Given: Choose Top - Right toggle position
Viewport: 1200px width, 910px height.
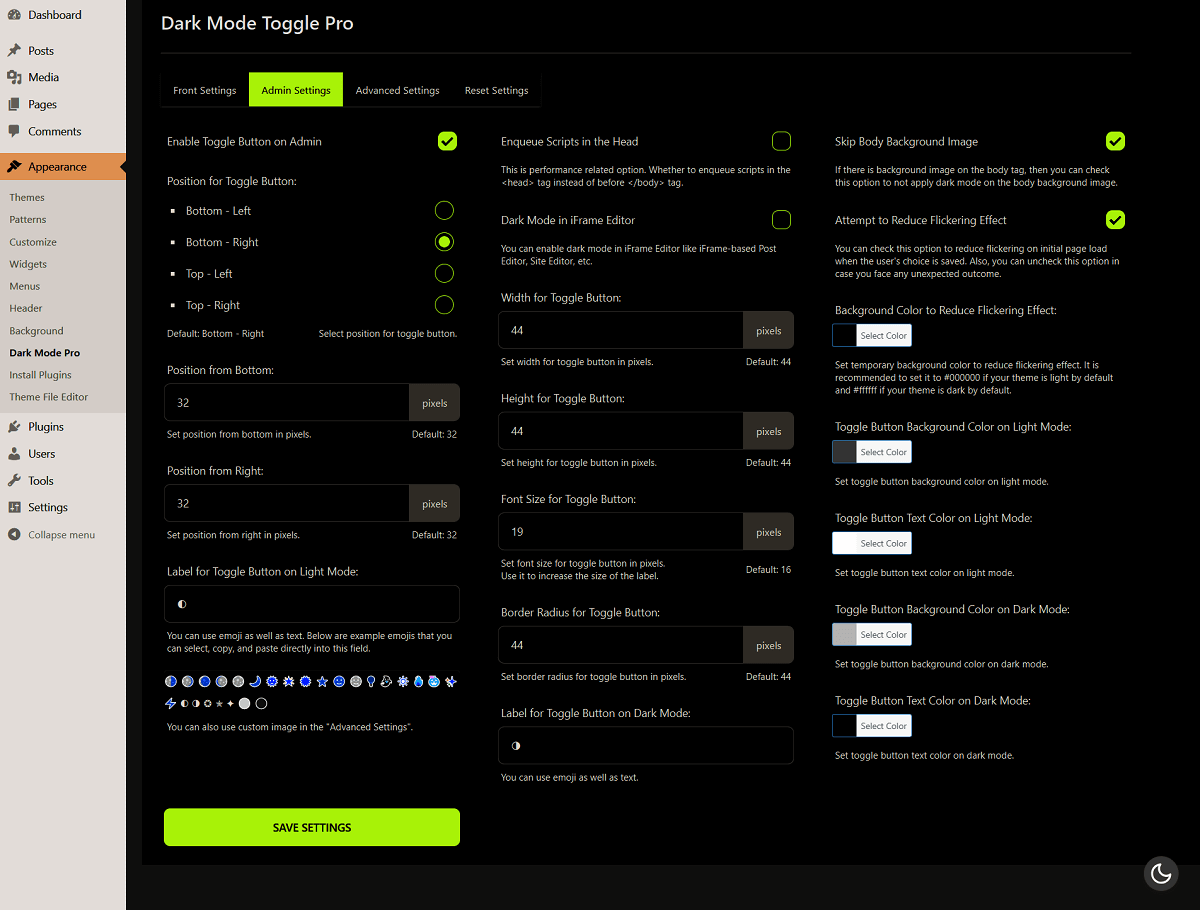Looking at the screenshot, I should [444, 305].
